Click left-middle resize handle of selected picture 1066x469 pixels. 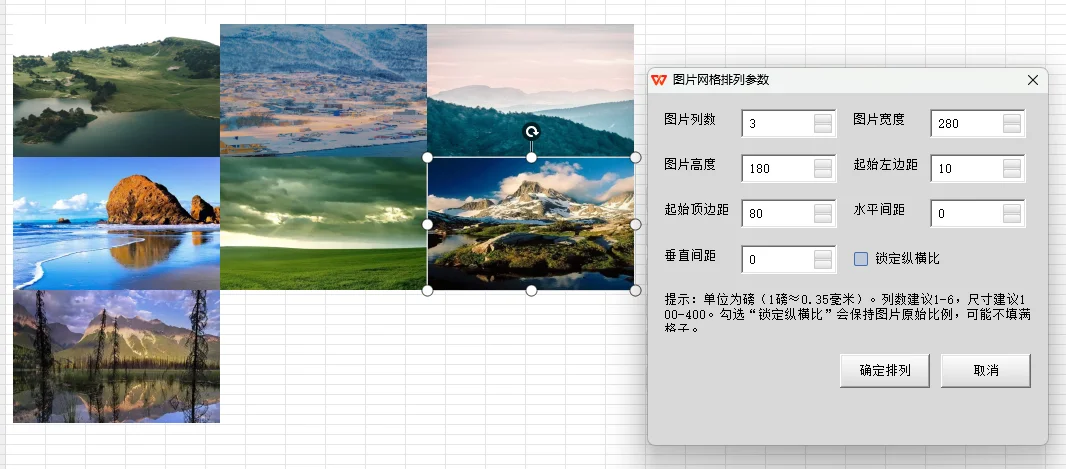428,224
